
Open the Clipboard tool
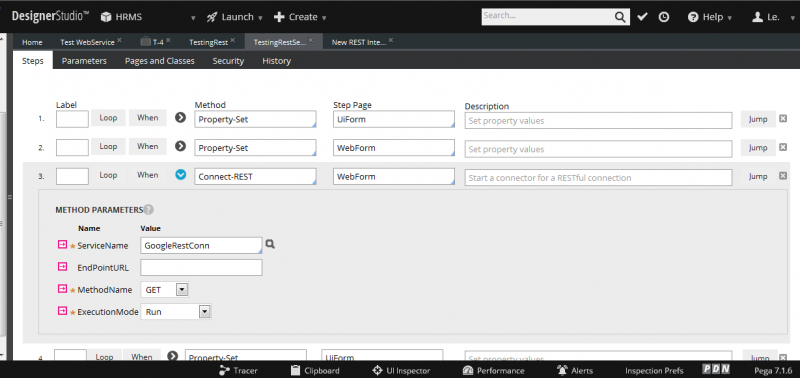(315, 370)
